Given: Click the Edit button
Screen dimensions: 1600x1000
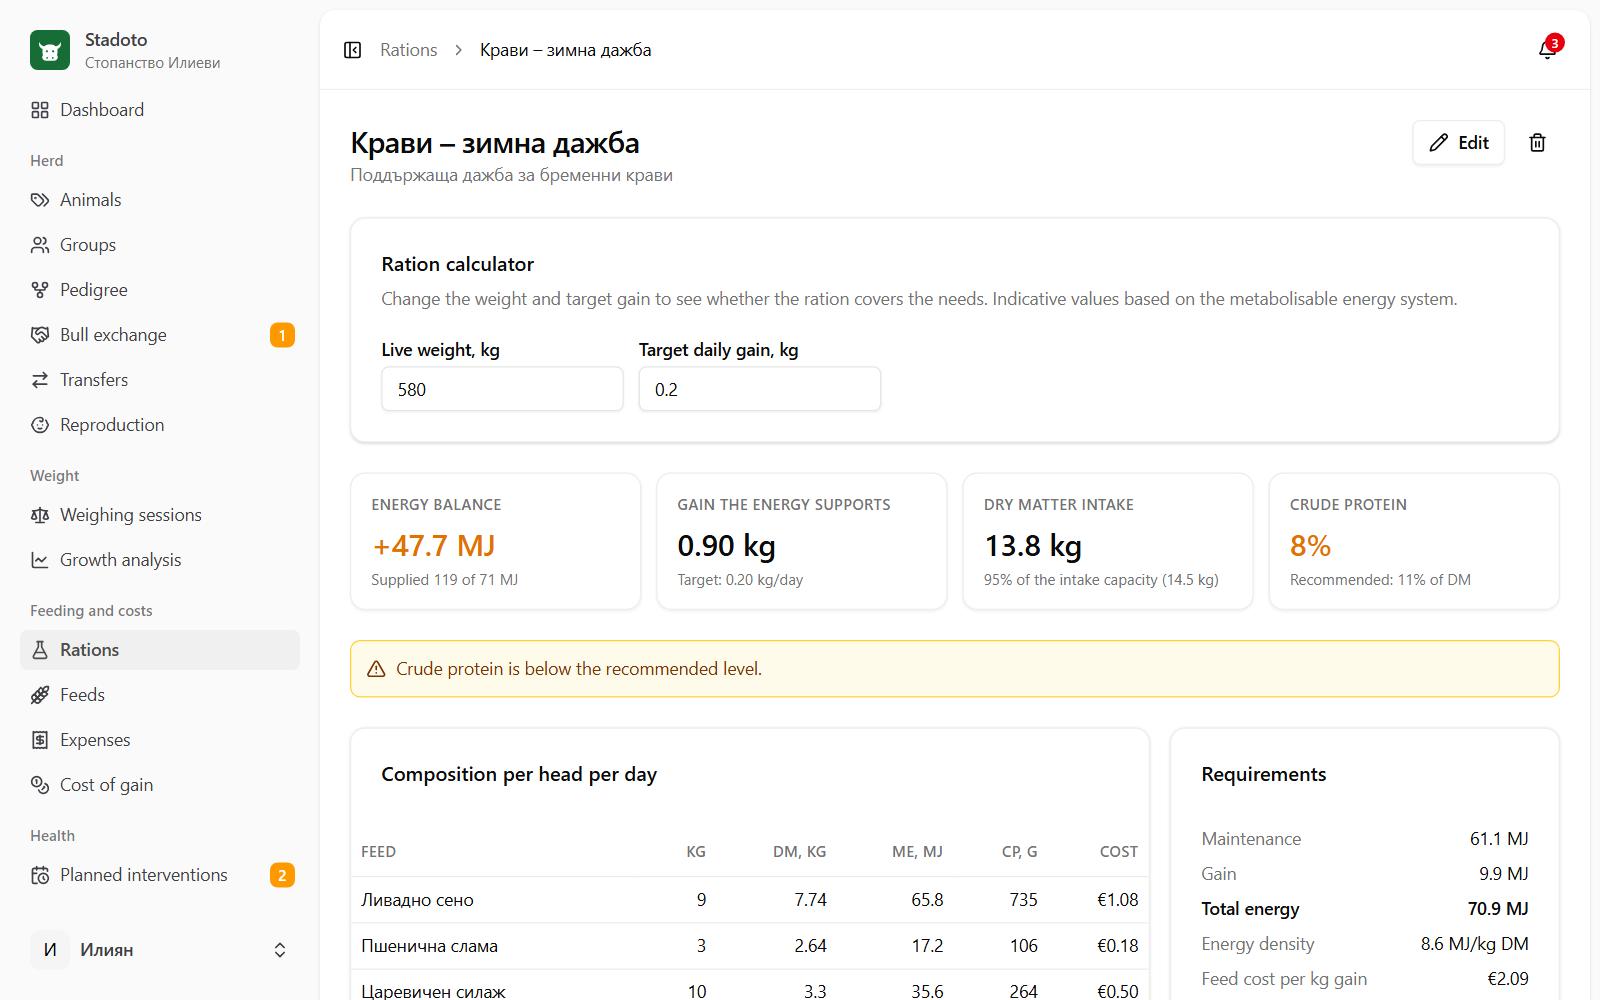Looking at the screenshot, I should 1458,143.
